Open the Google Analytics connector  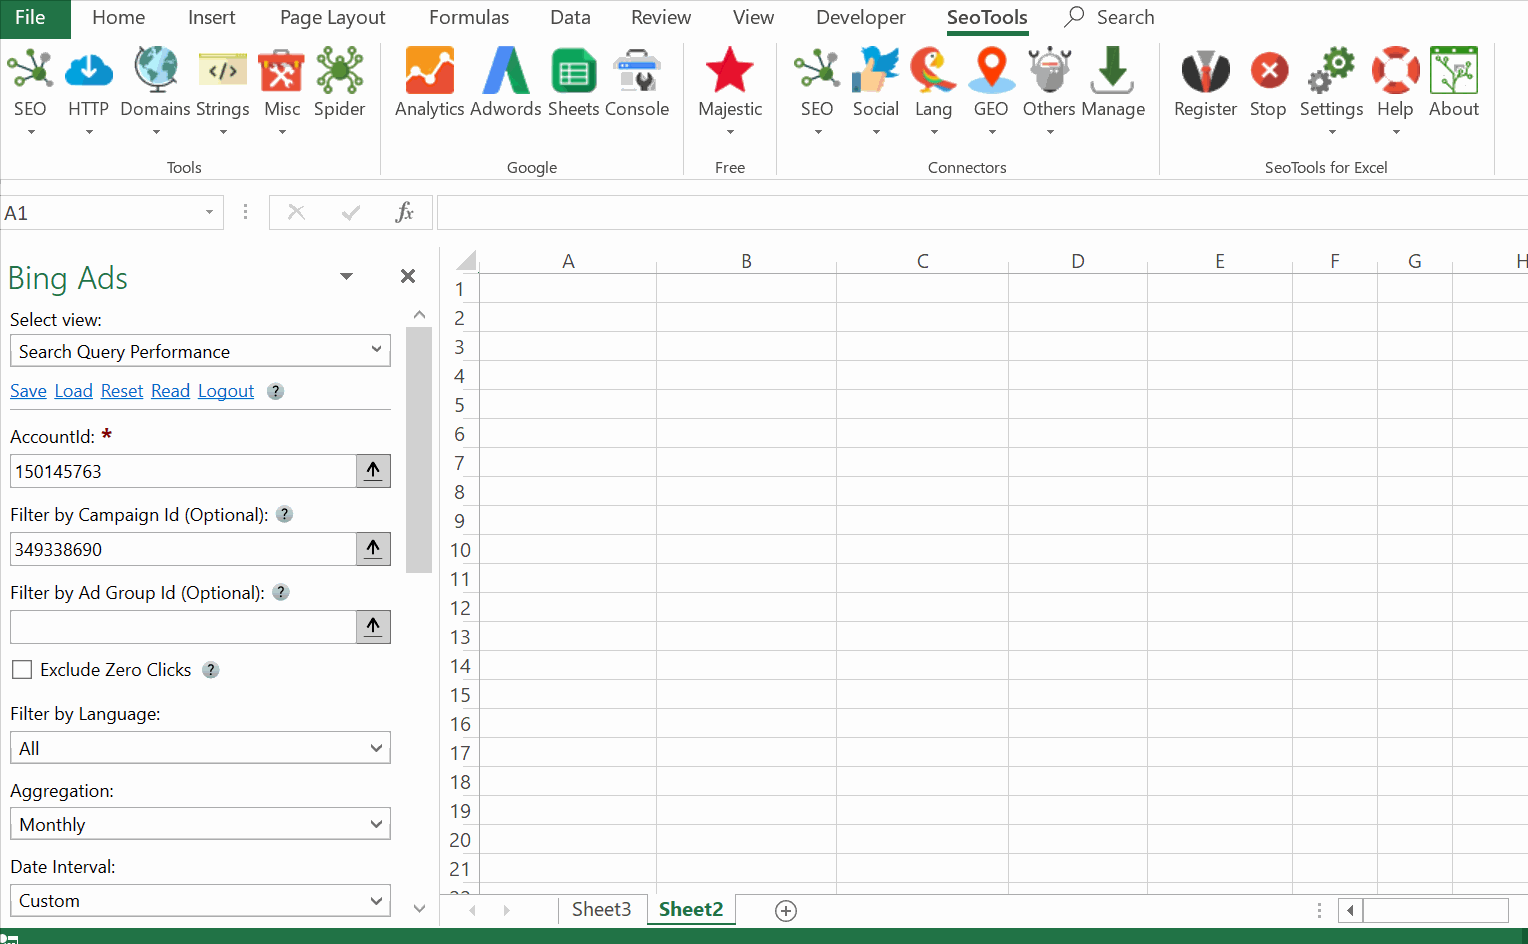430,70
